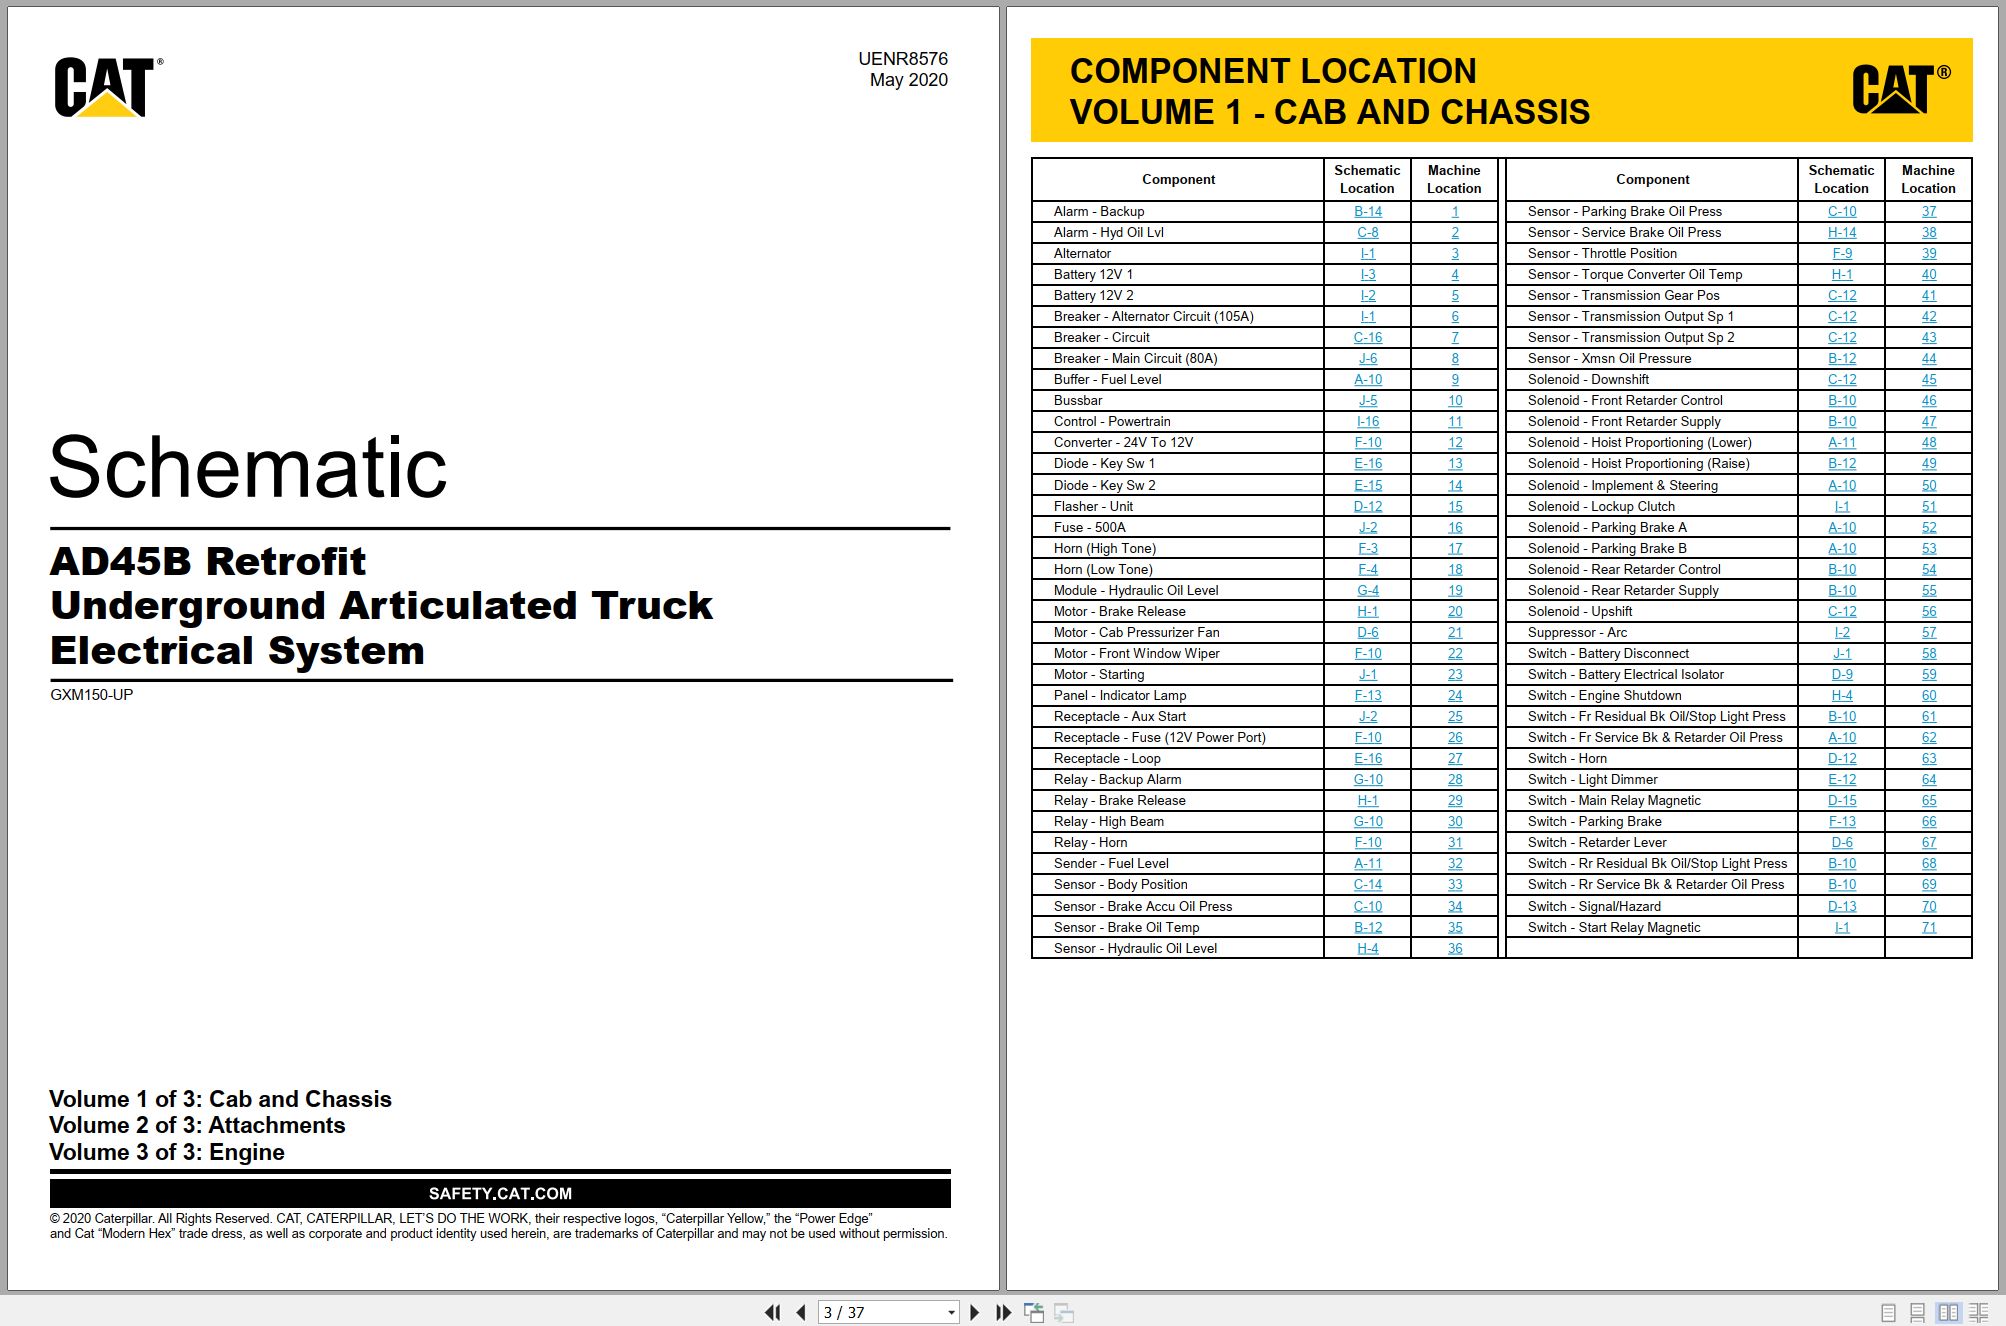Switch to single page view
Viewport: 2006px width, 1326px height.
point(1888,1313)
